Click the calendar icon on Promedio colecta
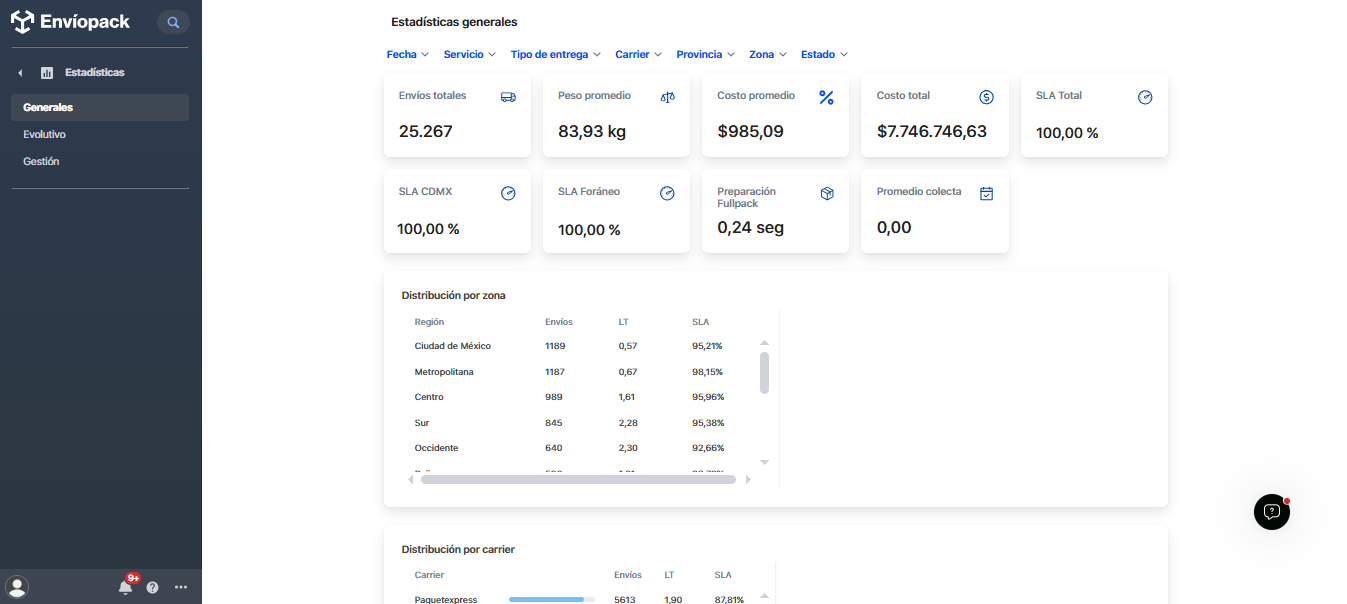1347x604 pixels. pyautogui.click(x=986, y=192)
